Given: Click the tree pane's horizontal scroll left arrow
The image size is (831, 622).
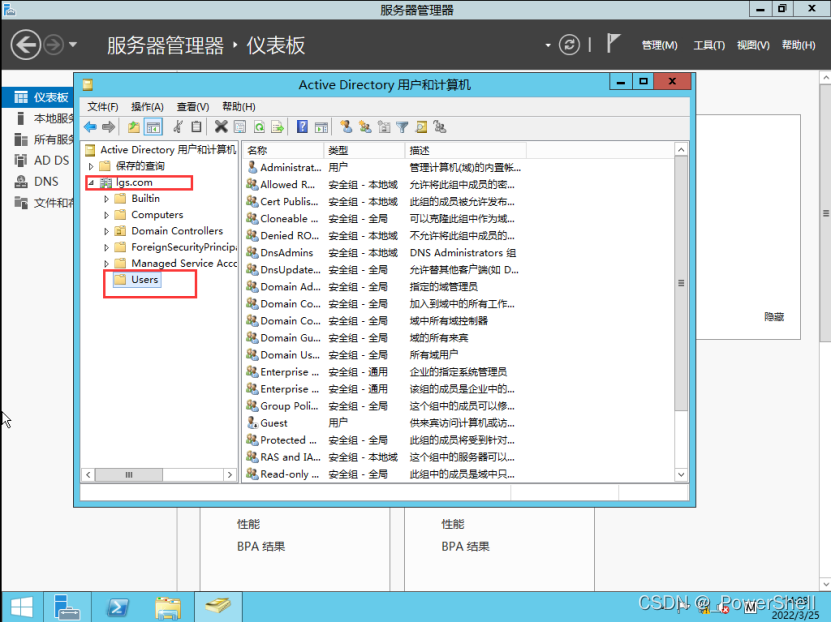Looking at the screenshot, I should (x=89, y=475).
